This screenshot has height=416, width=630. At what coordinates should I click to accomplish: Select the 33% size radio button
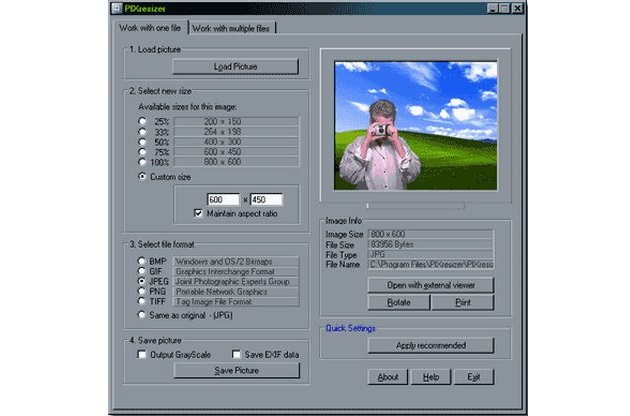tap(142, 131)
